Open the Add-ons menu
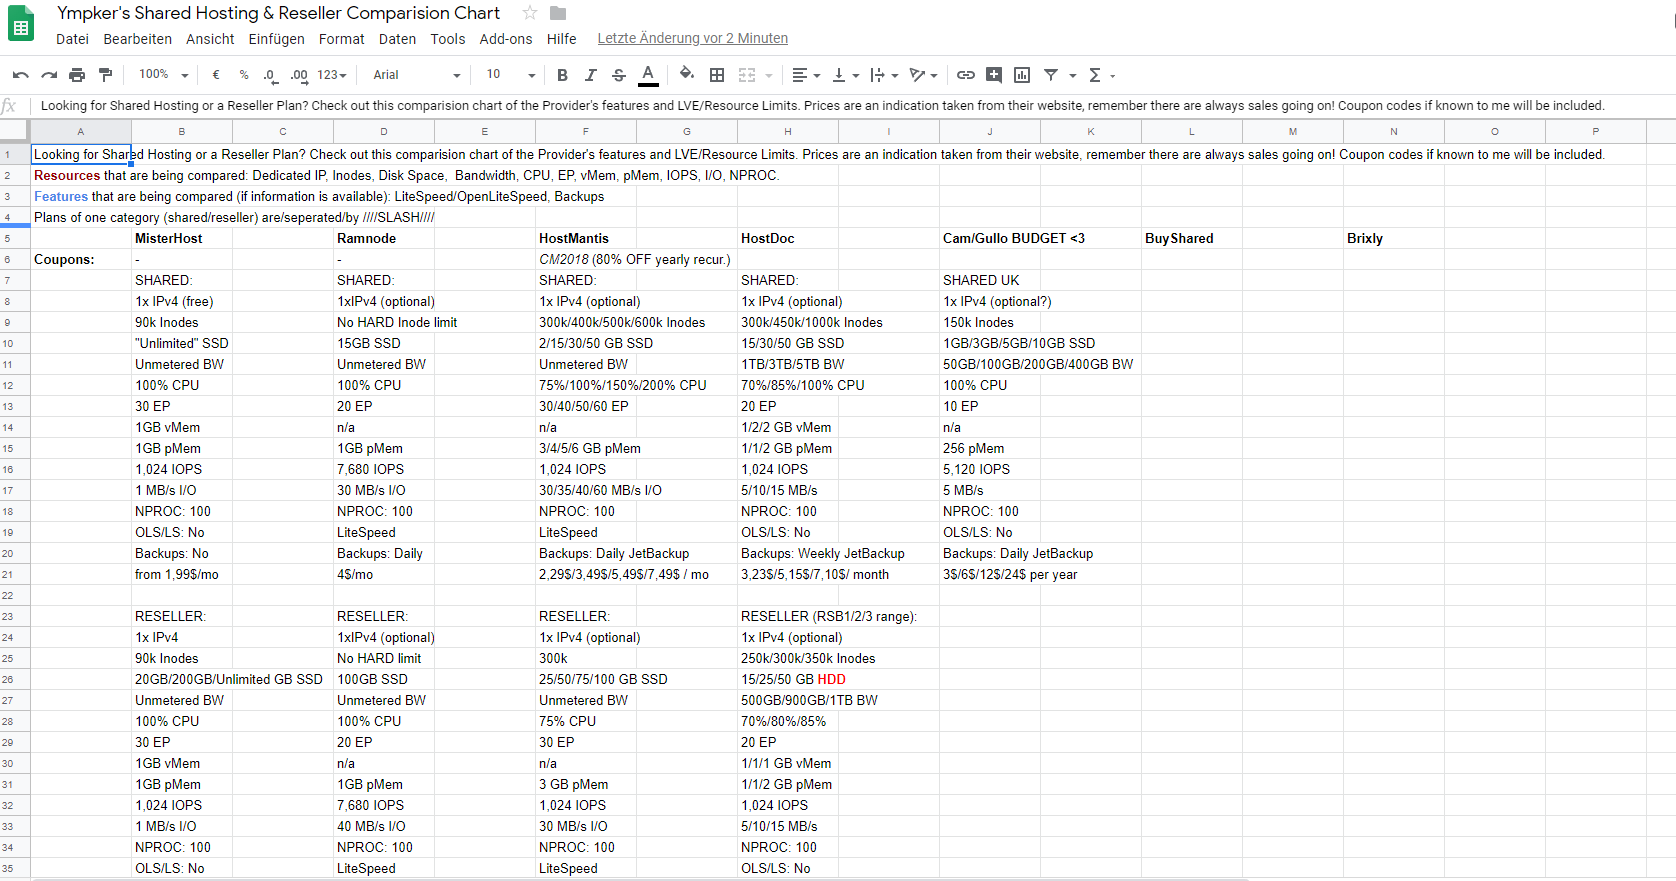 click(506, 39)
